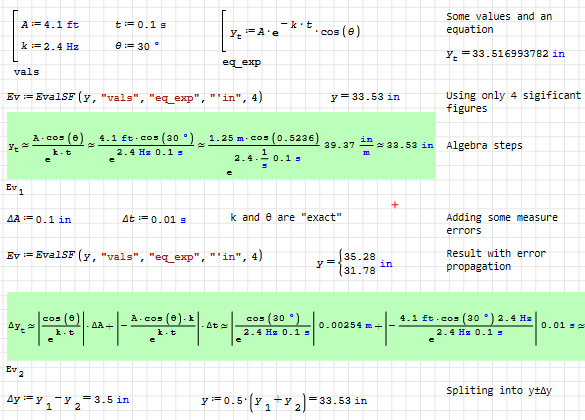Click the comment 'Algebra steps'
This screenshot has height=420, width=585.
pos(484,145)
